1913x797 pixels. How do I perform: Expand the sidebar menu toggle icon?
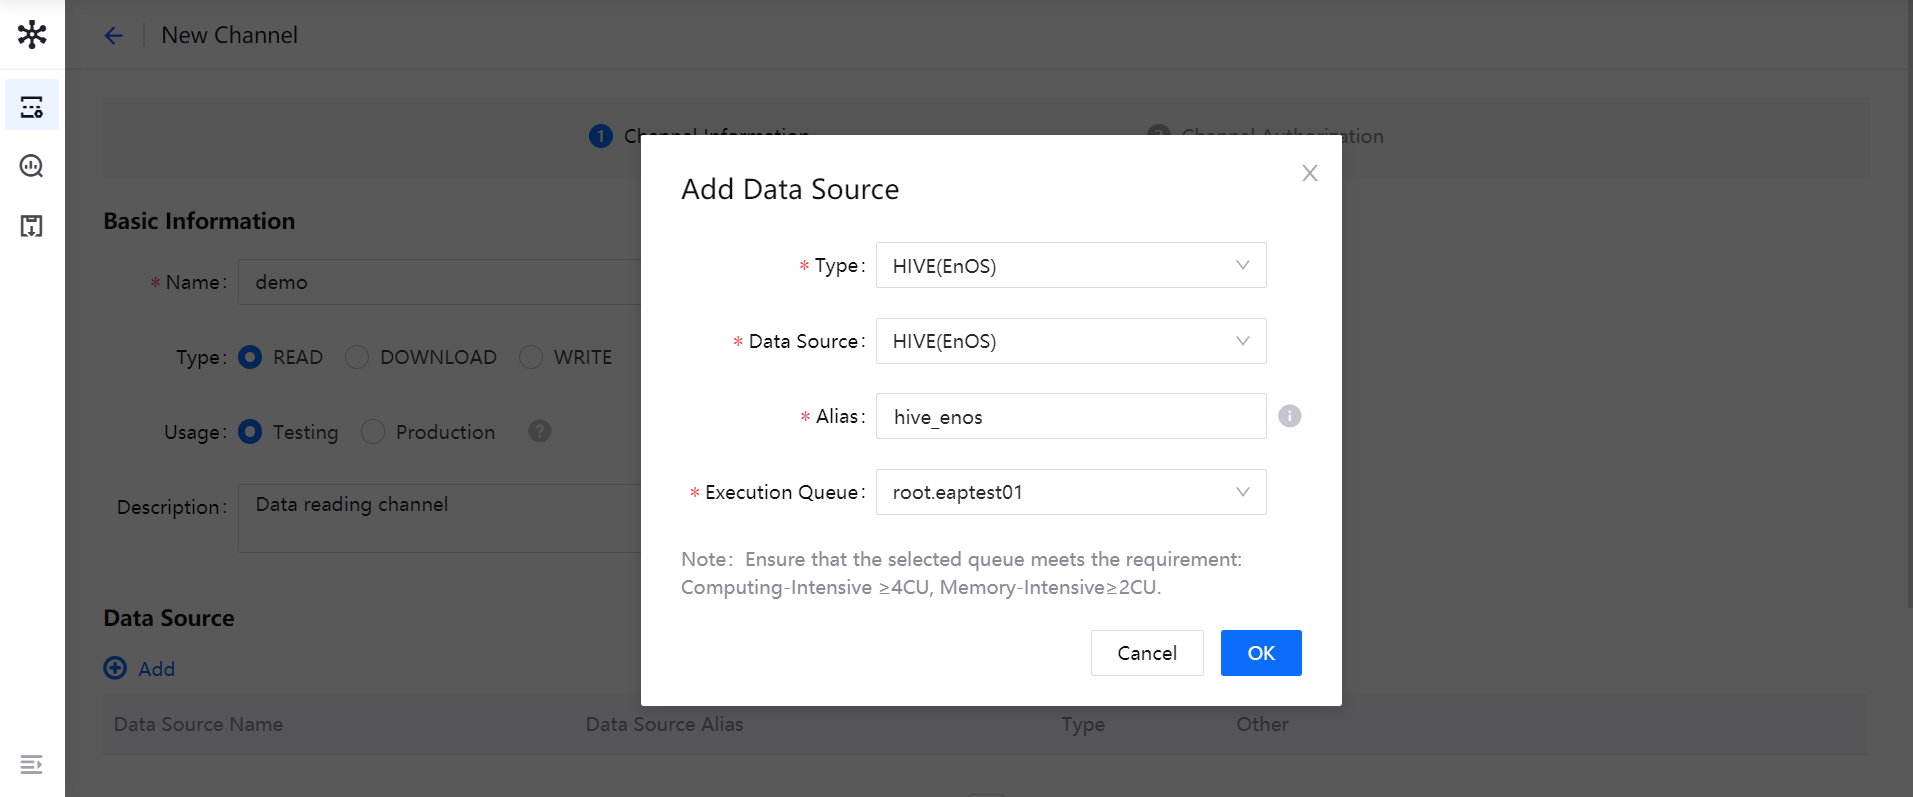pos(32,765)
